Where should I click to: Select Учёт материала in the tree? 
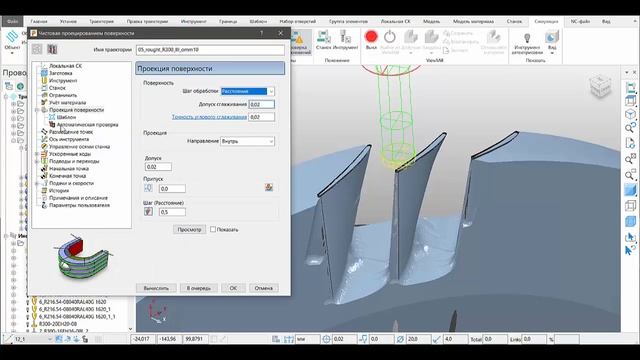67,102
